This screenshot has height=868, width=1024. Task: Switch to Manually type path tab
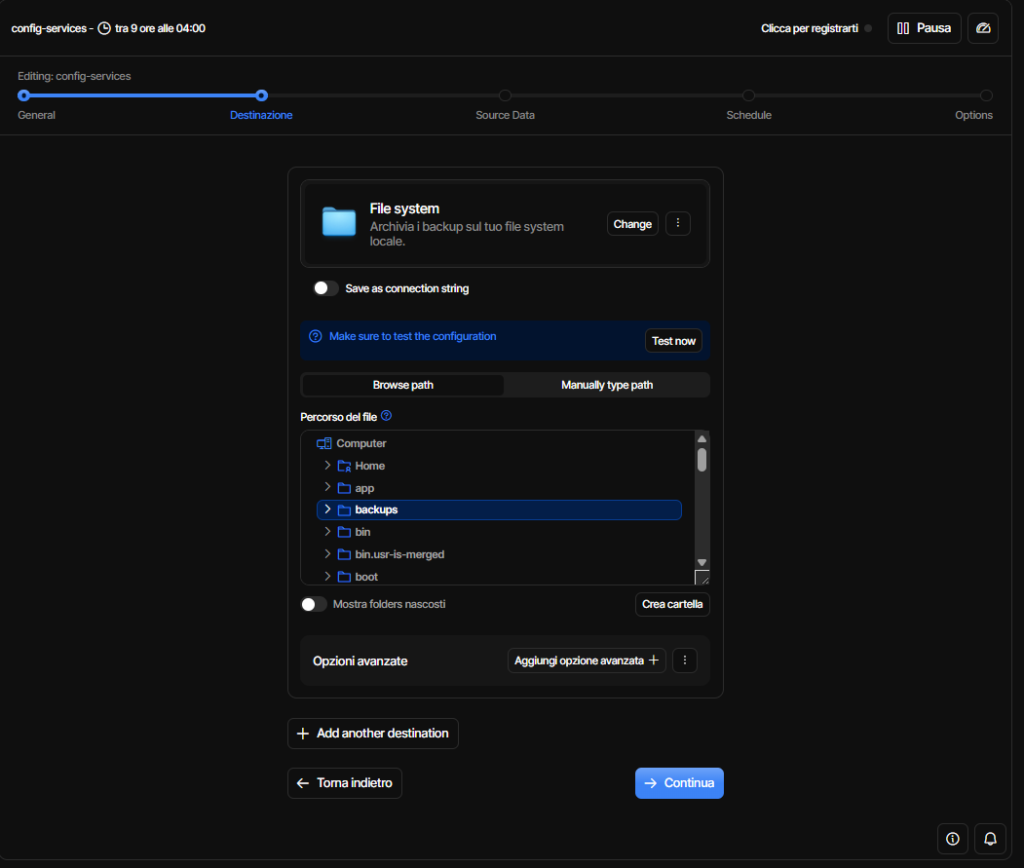click(607, 385)
